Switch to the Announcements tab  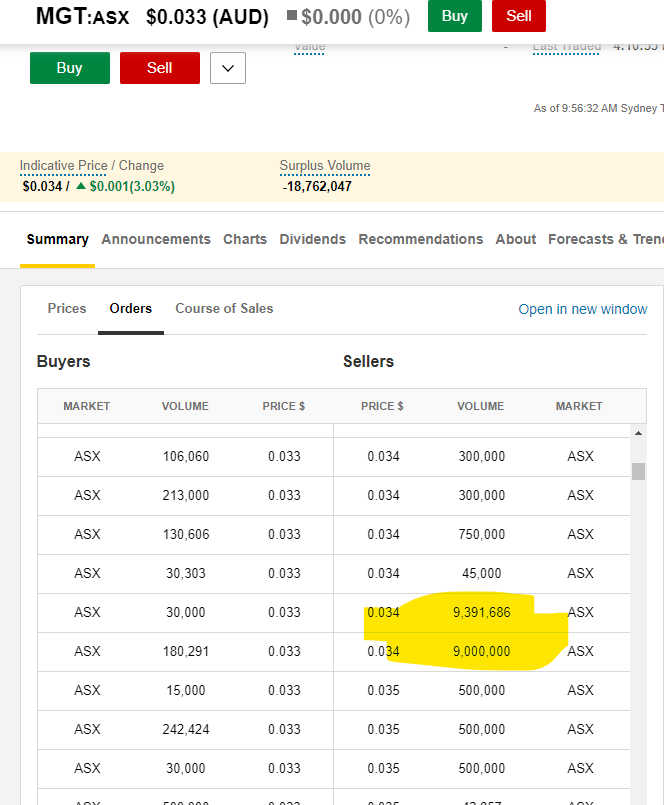[x=156, y=239]
